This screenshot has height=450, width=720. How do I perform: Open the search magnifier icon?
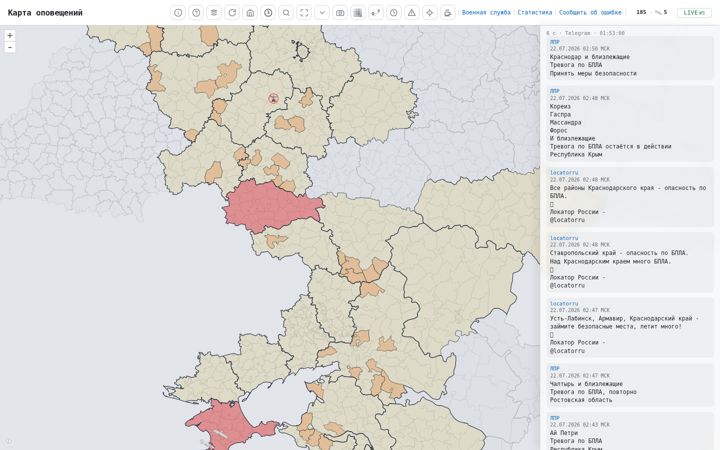(286, 13)
